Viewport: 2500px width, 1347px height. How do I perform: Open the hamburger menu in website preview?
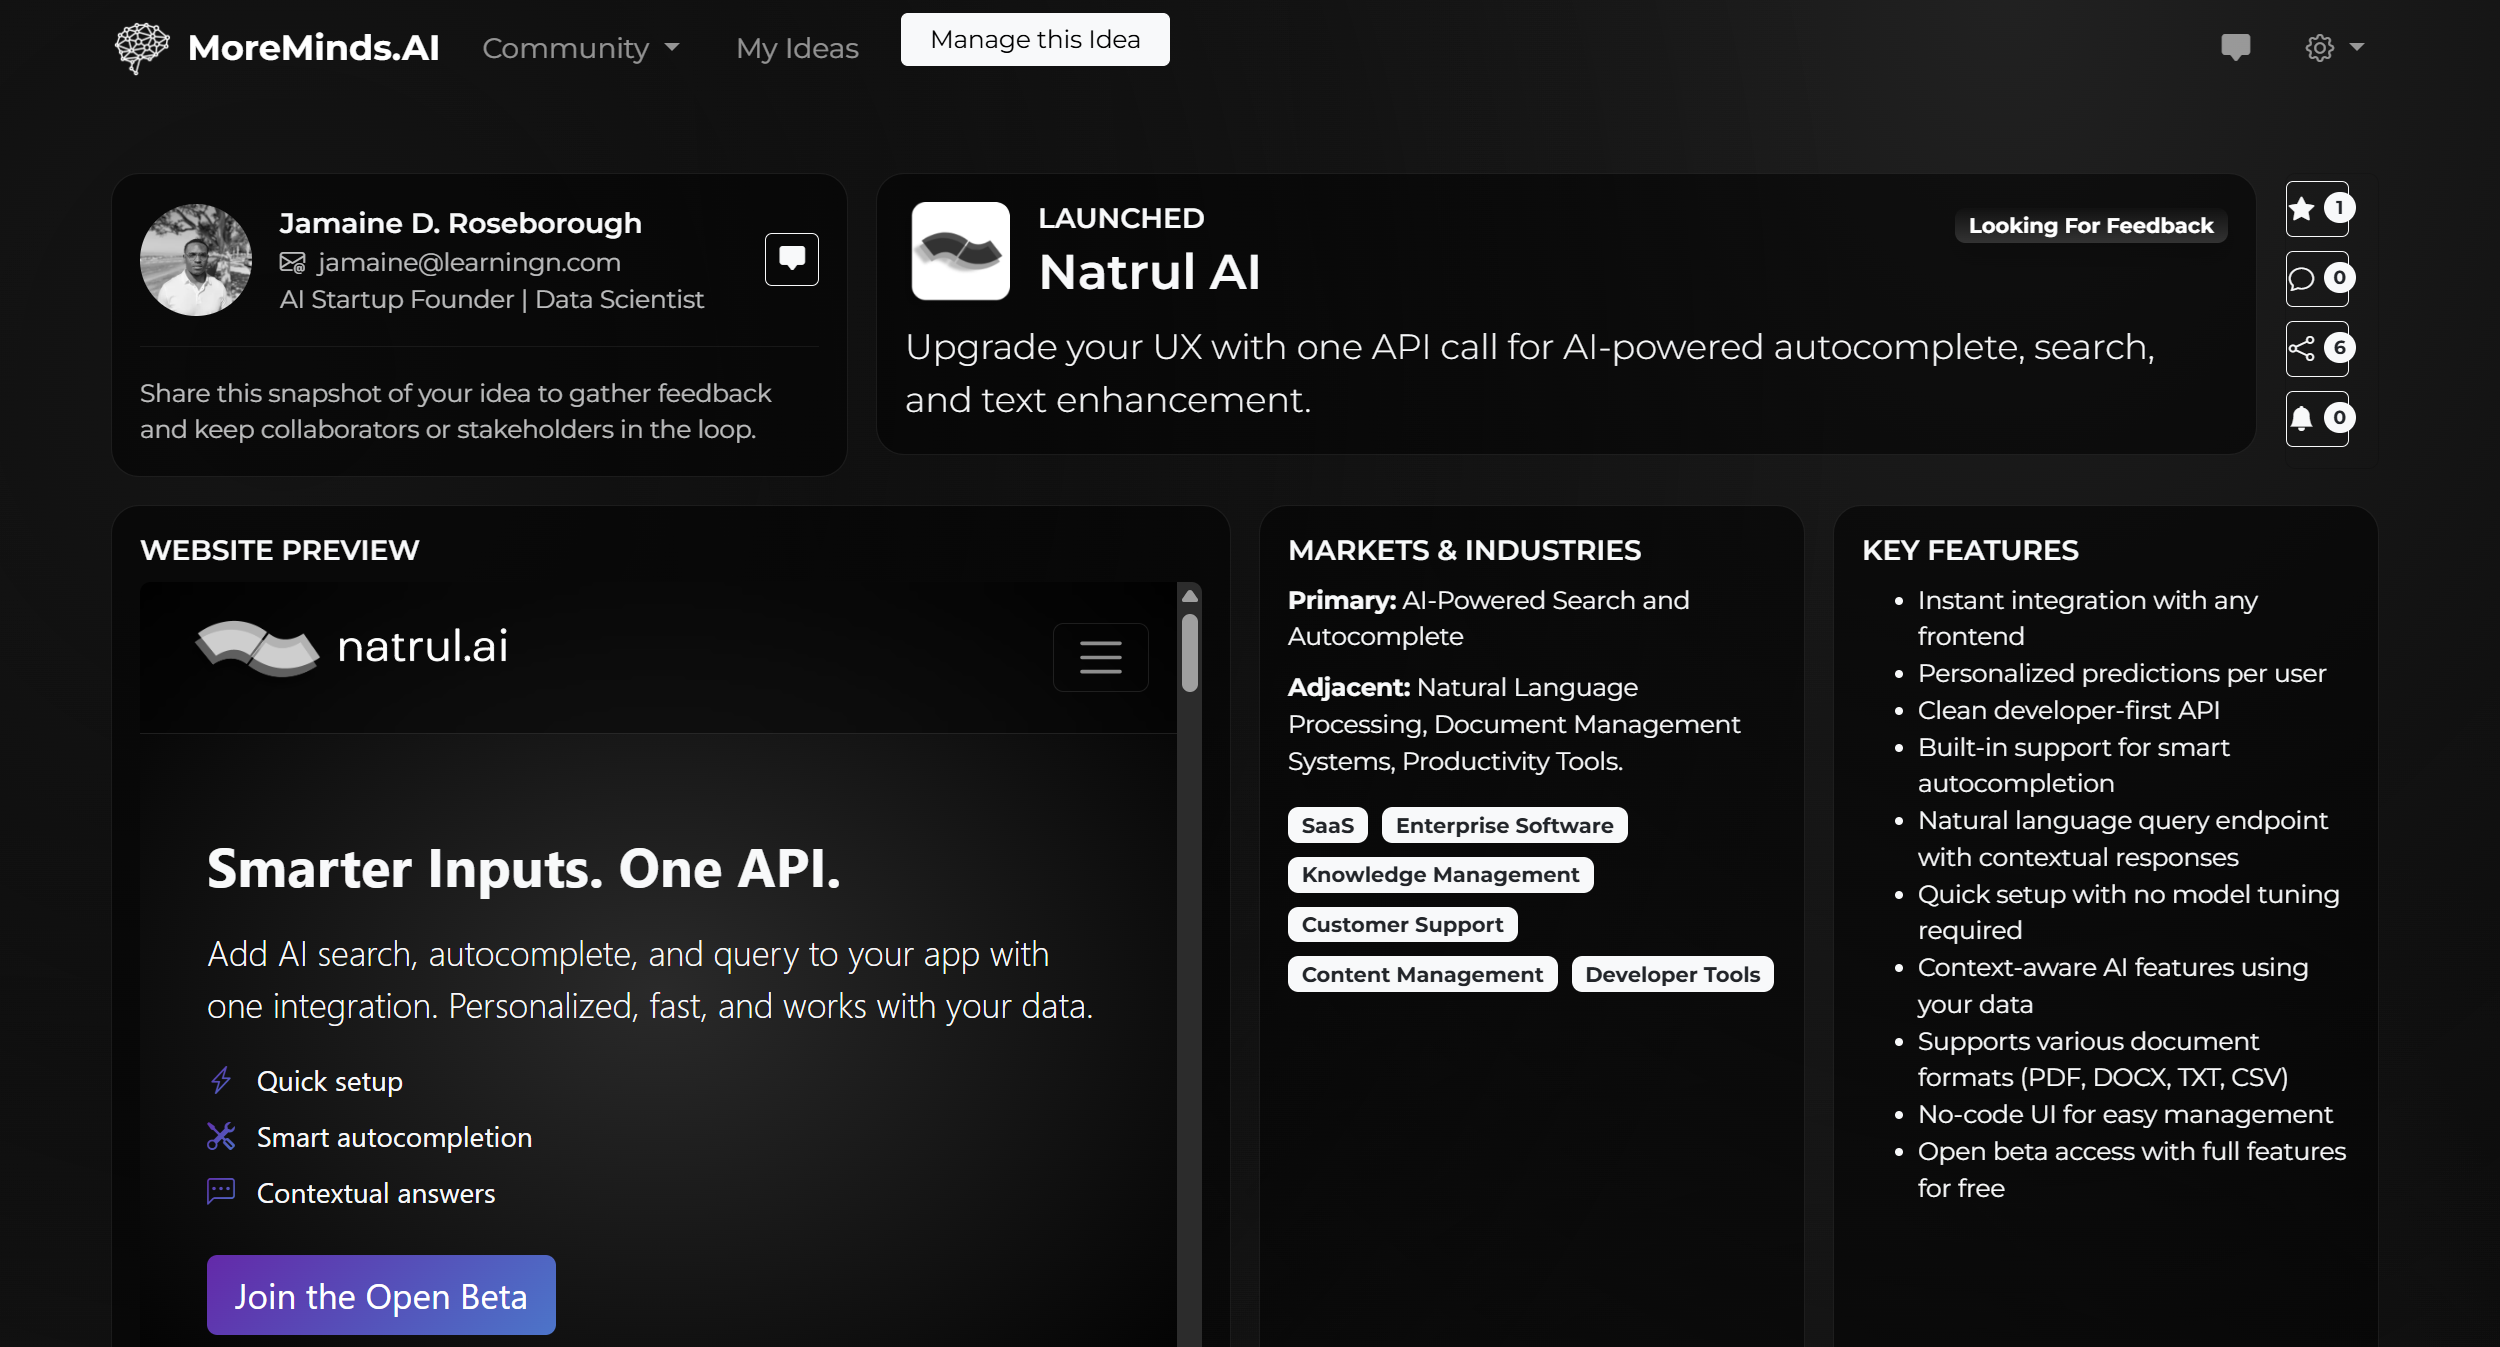pos(1100,657)
